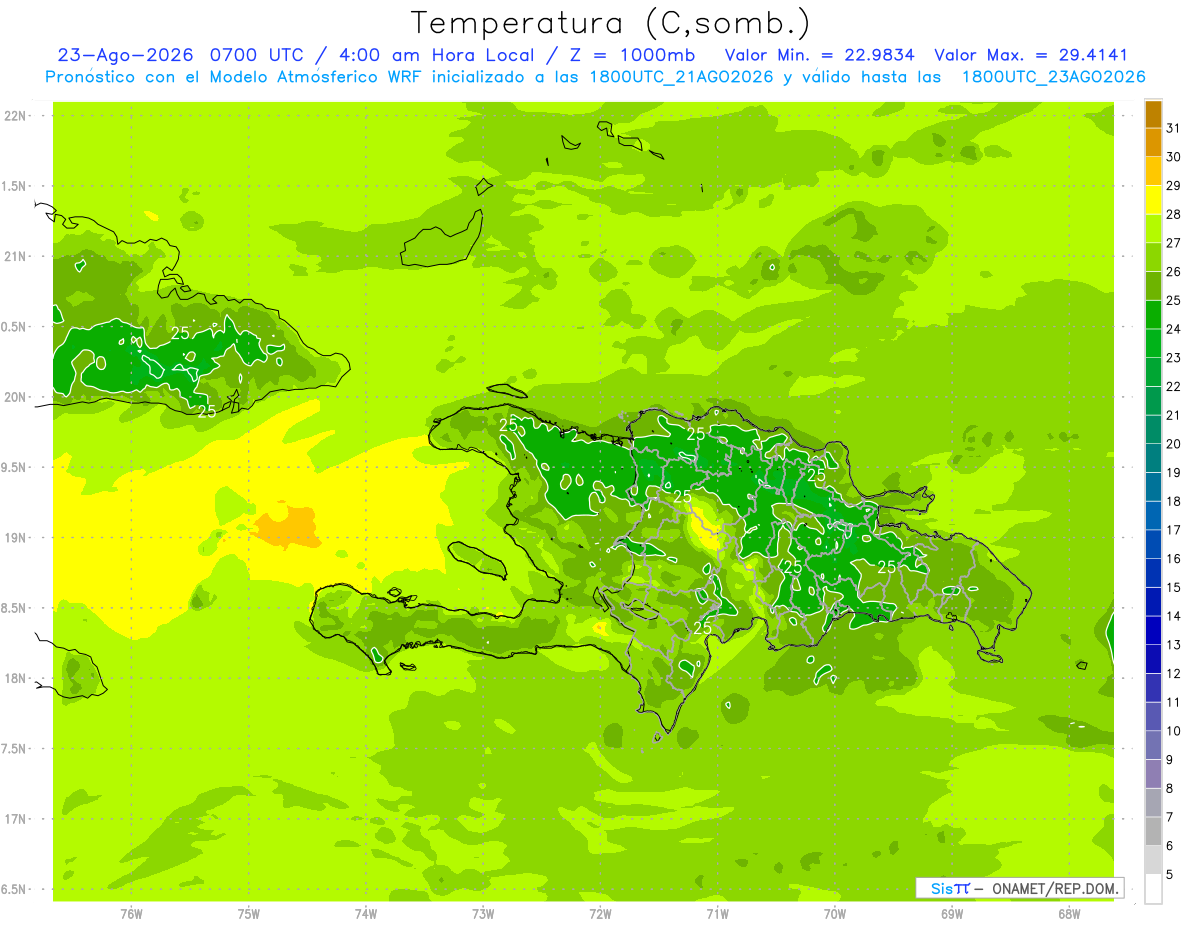Image resolution: width=1200 pixels, height=927 pixels.
Task: Click the title "Temperatura (C,somb.)"
Action: 611,23
